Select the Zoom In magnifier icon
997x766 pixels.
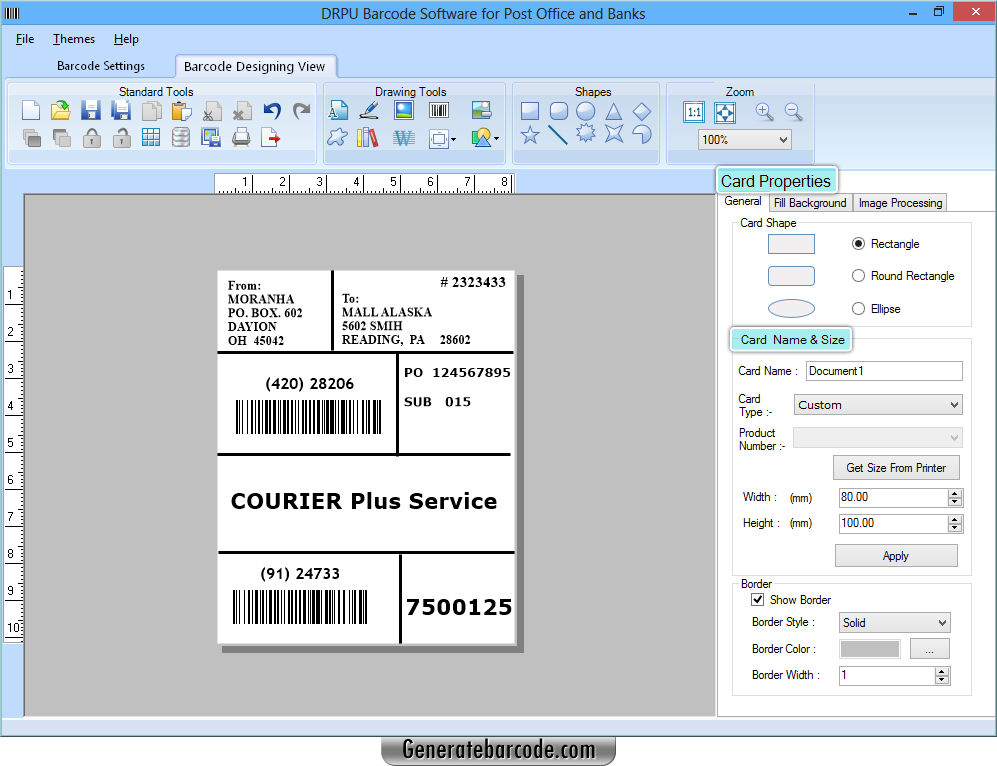[x=765, y=112]
